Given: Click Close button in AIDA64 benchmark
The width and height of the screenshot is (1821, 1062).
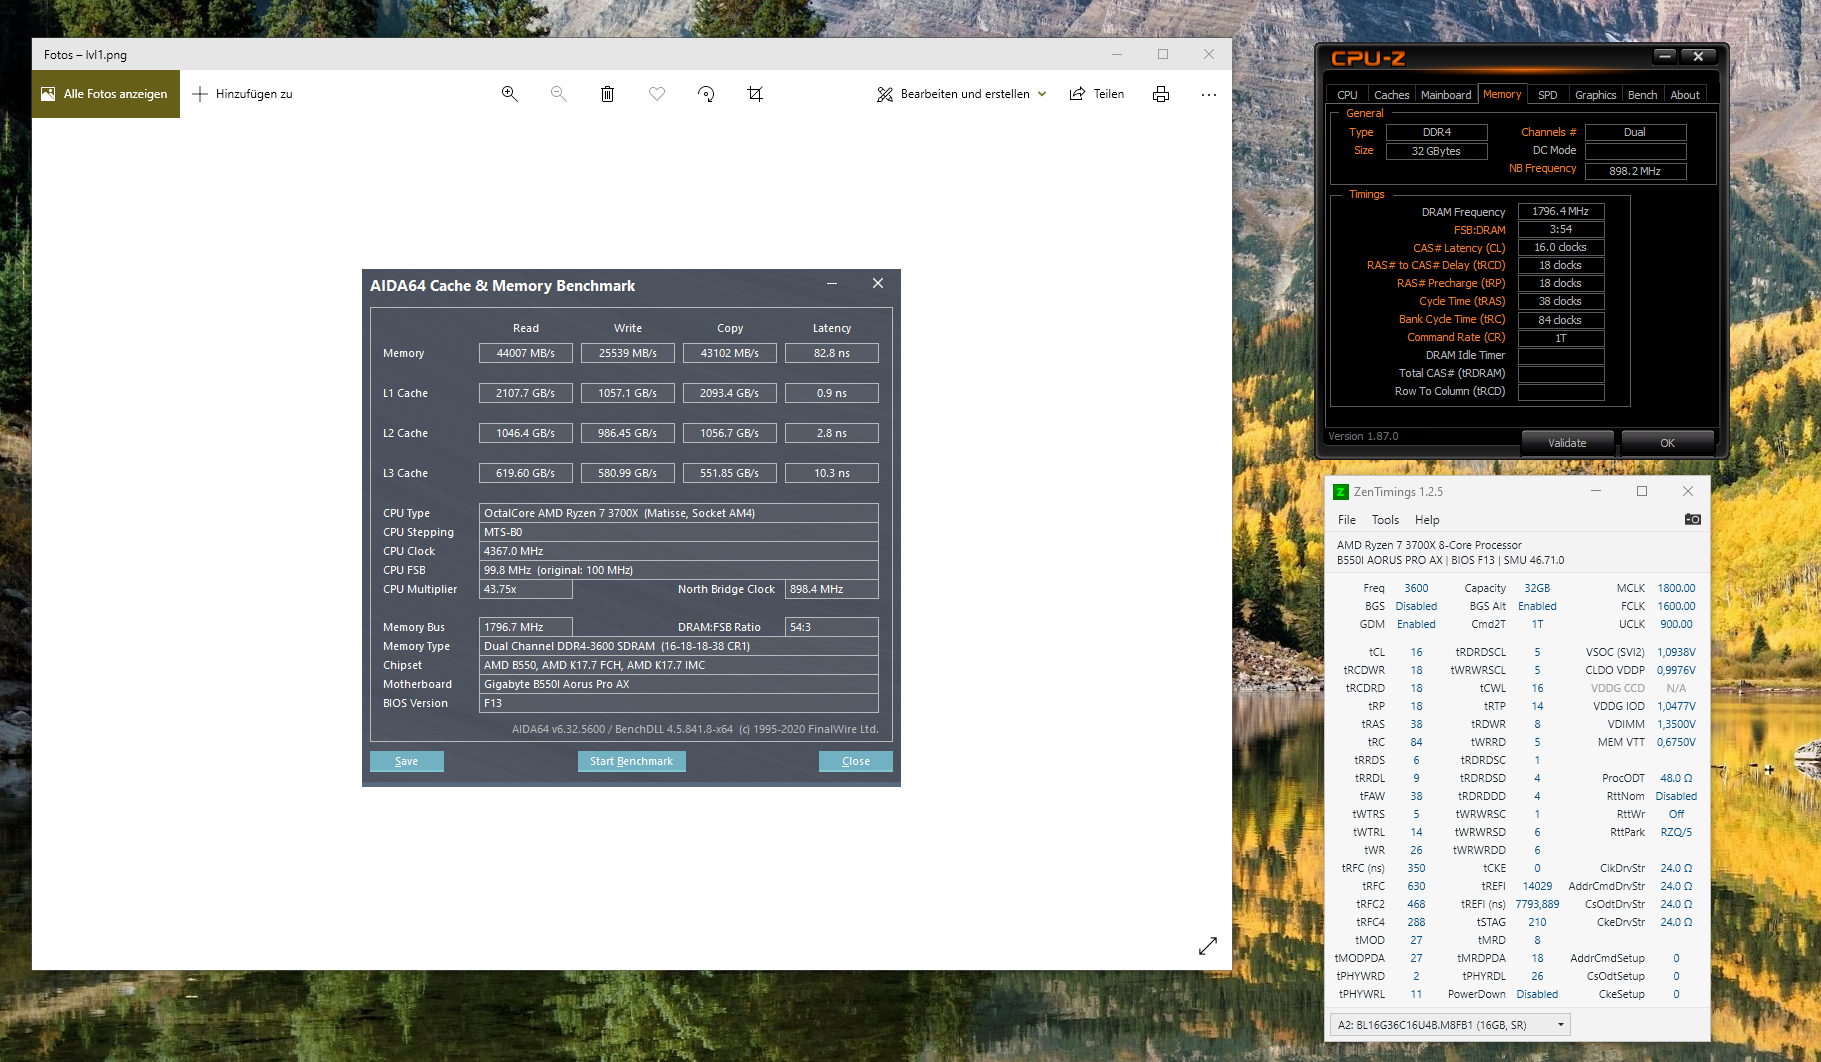Looking at the screenshot, I should [856, 762].
